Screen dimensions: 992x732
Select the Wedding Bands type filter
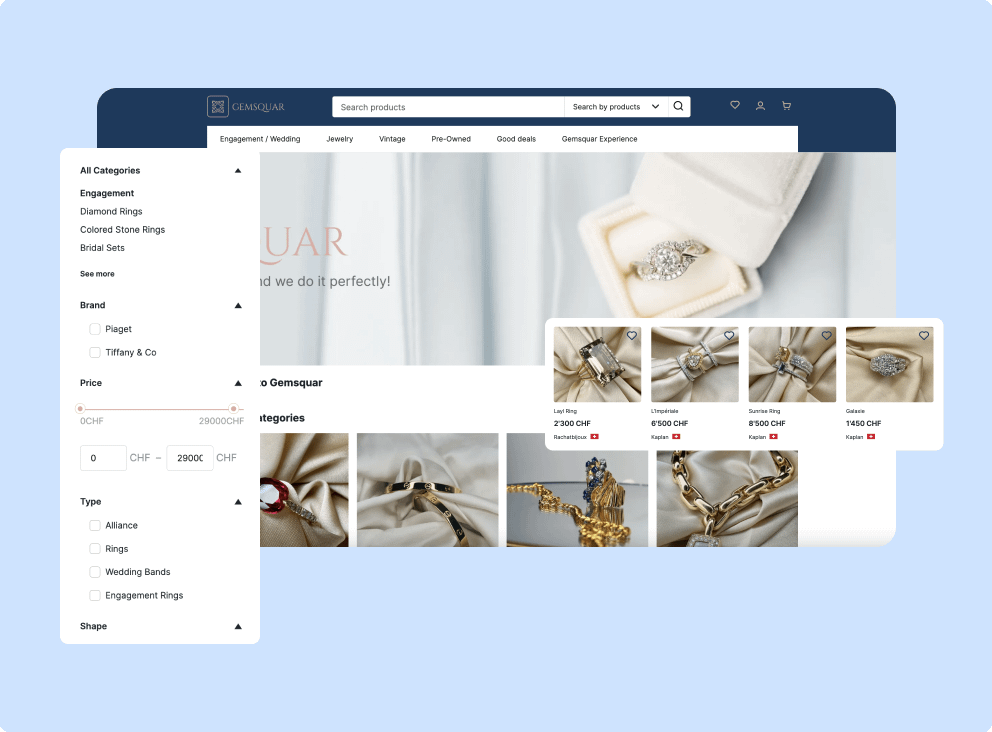(94, 571)
